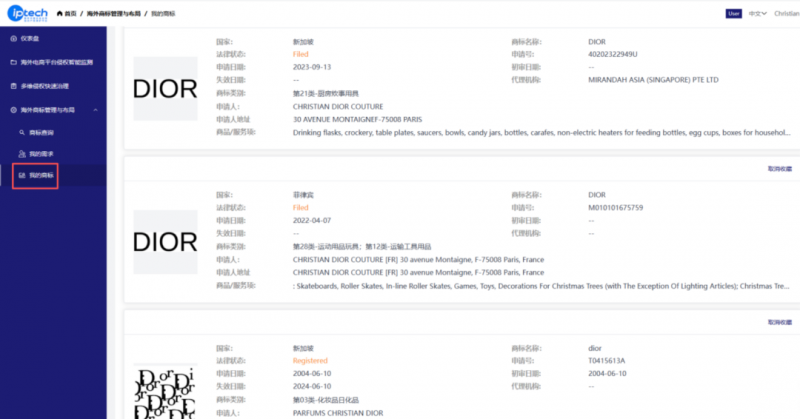The image size is (800, 419).
Task: Select 商标查询 in the sidebar
Action: click(42, 131)
